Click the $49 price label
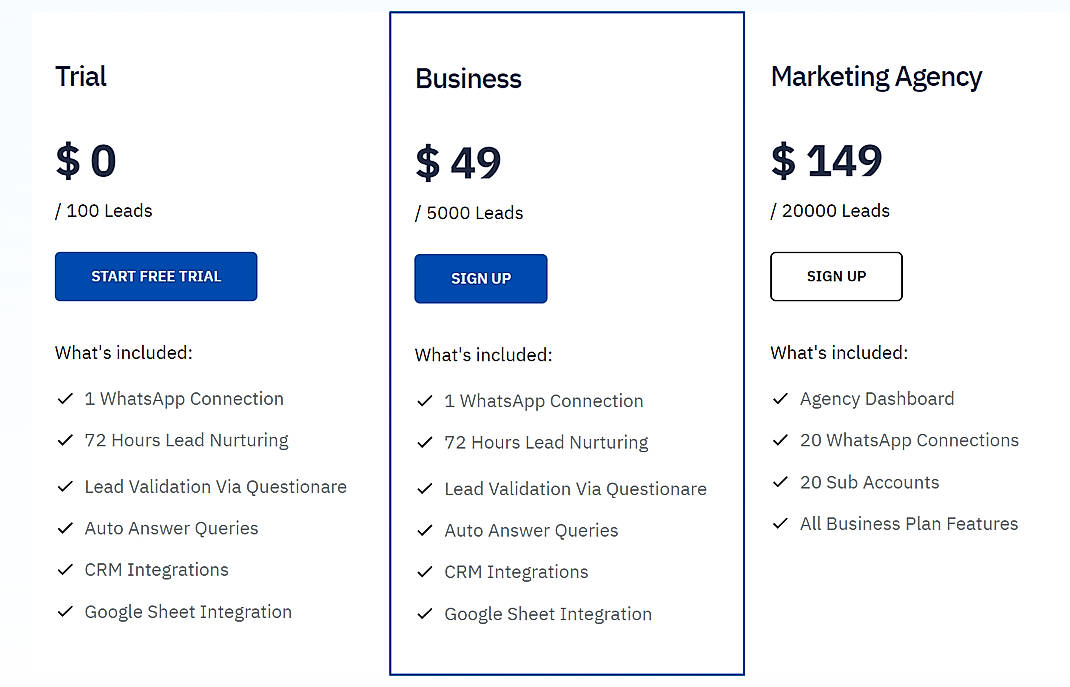The width and height of the screenshot is (1070, 687). 458,161
